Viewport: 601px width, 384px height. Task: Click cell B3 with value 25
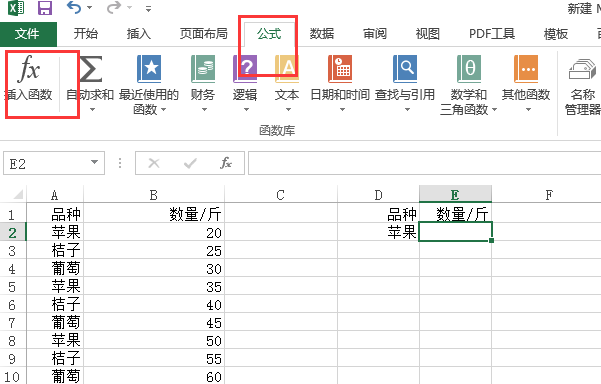click(154, 250)
